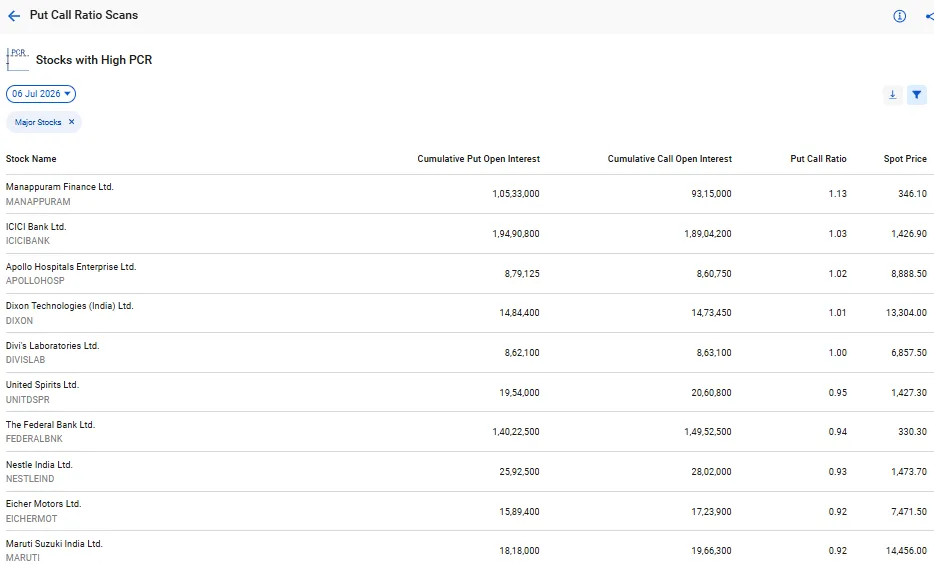Remove the Major Stocks filter chip
The height and width of the screenshot is (567, 934).
click(x=71, y=122)
